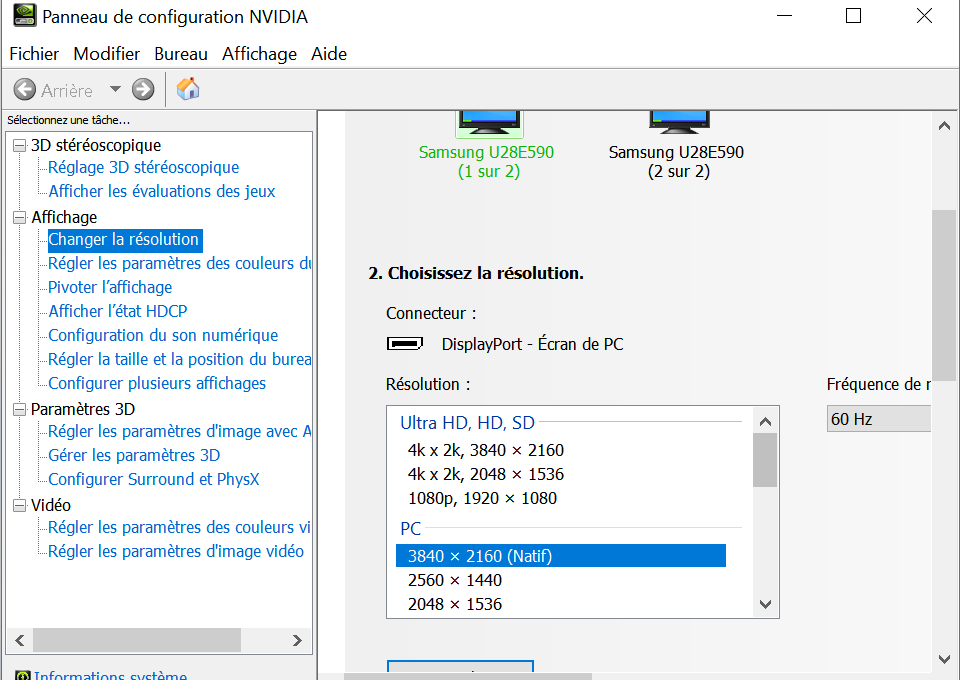Open Réglage 3D stéréoscopique
This screenshot has height=680, width=960.
143,167
